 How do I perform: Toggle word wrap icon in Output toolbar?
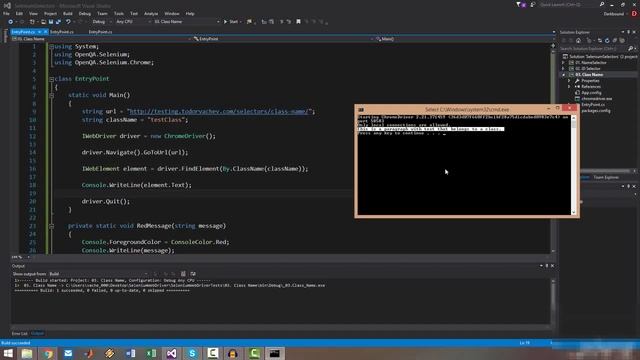click(193, 274)
